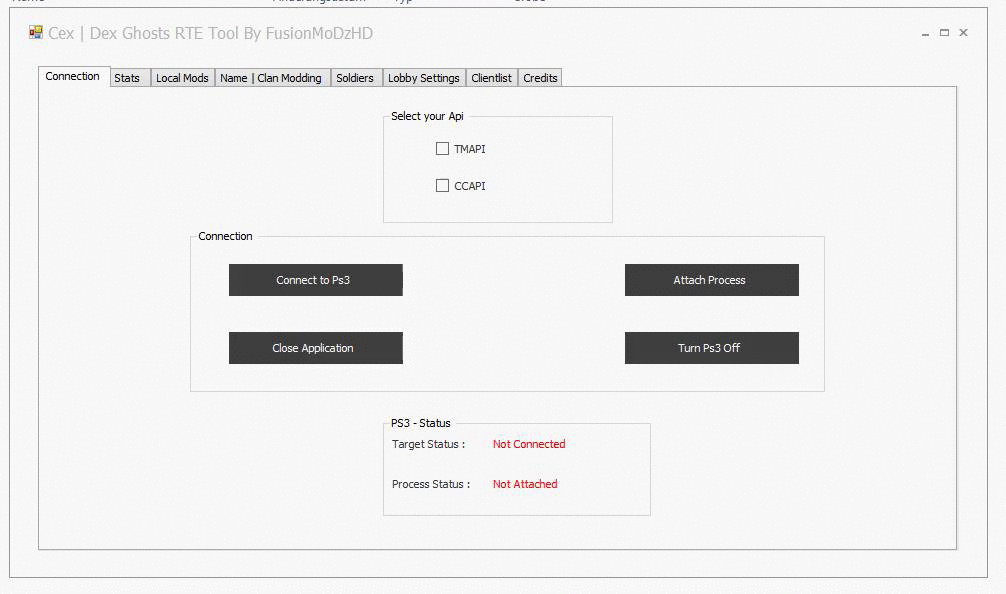This screenshot has height=594, width=1006.
Task: Go to the Lobby Settings tab
Action: [x=424, y=78]
